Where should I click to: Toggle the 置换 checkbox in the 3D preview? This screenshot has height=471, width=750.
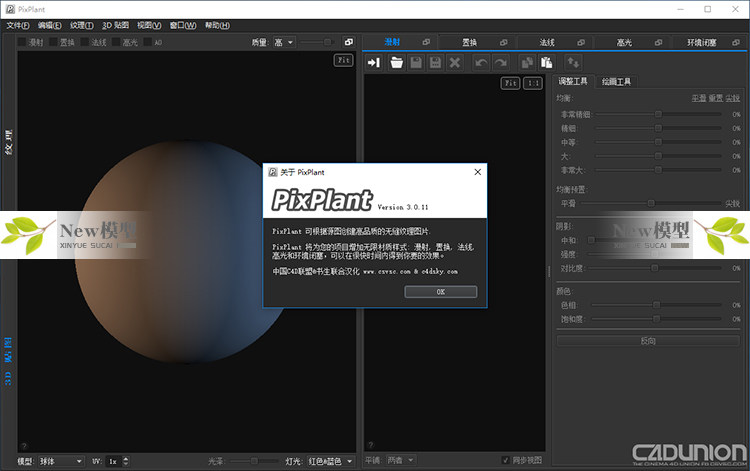(x=53, y=42)
